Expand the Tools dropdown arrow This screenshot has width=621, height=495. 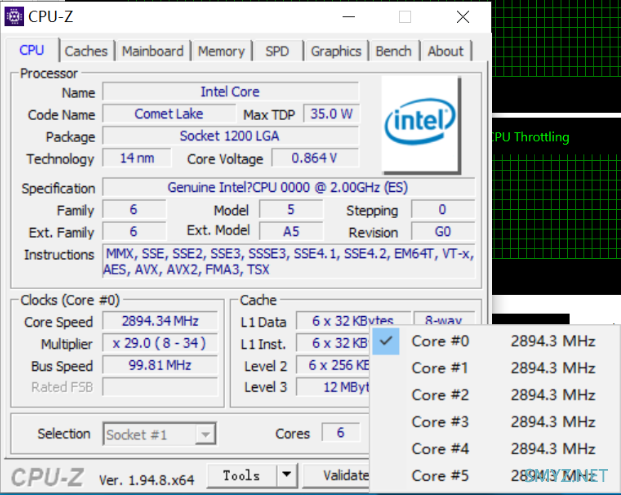[287, 475]
